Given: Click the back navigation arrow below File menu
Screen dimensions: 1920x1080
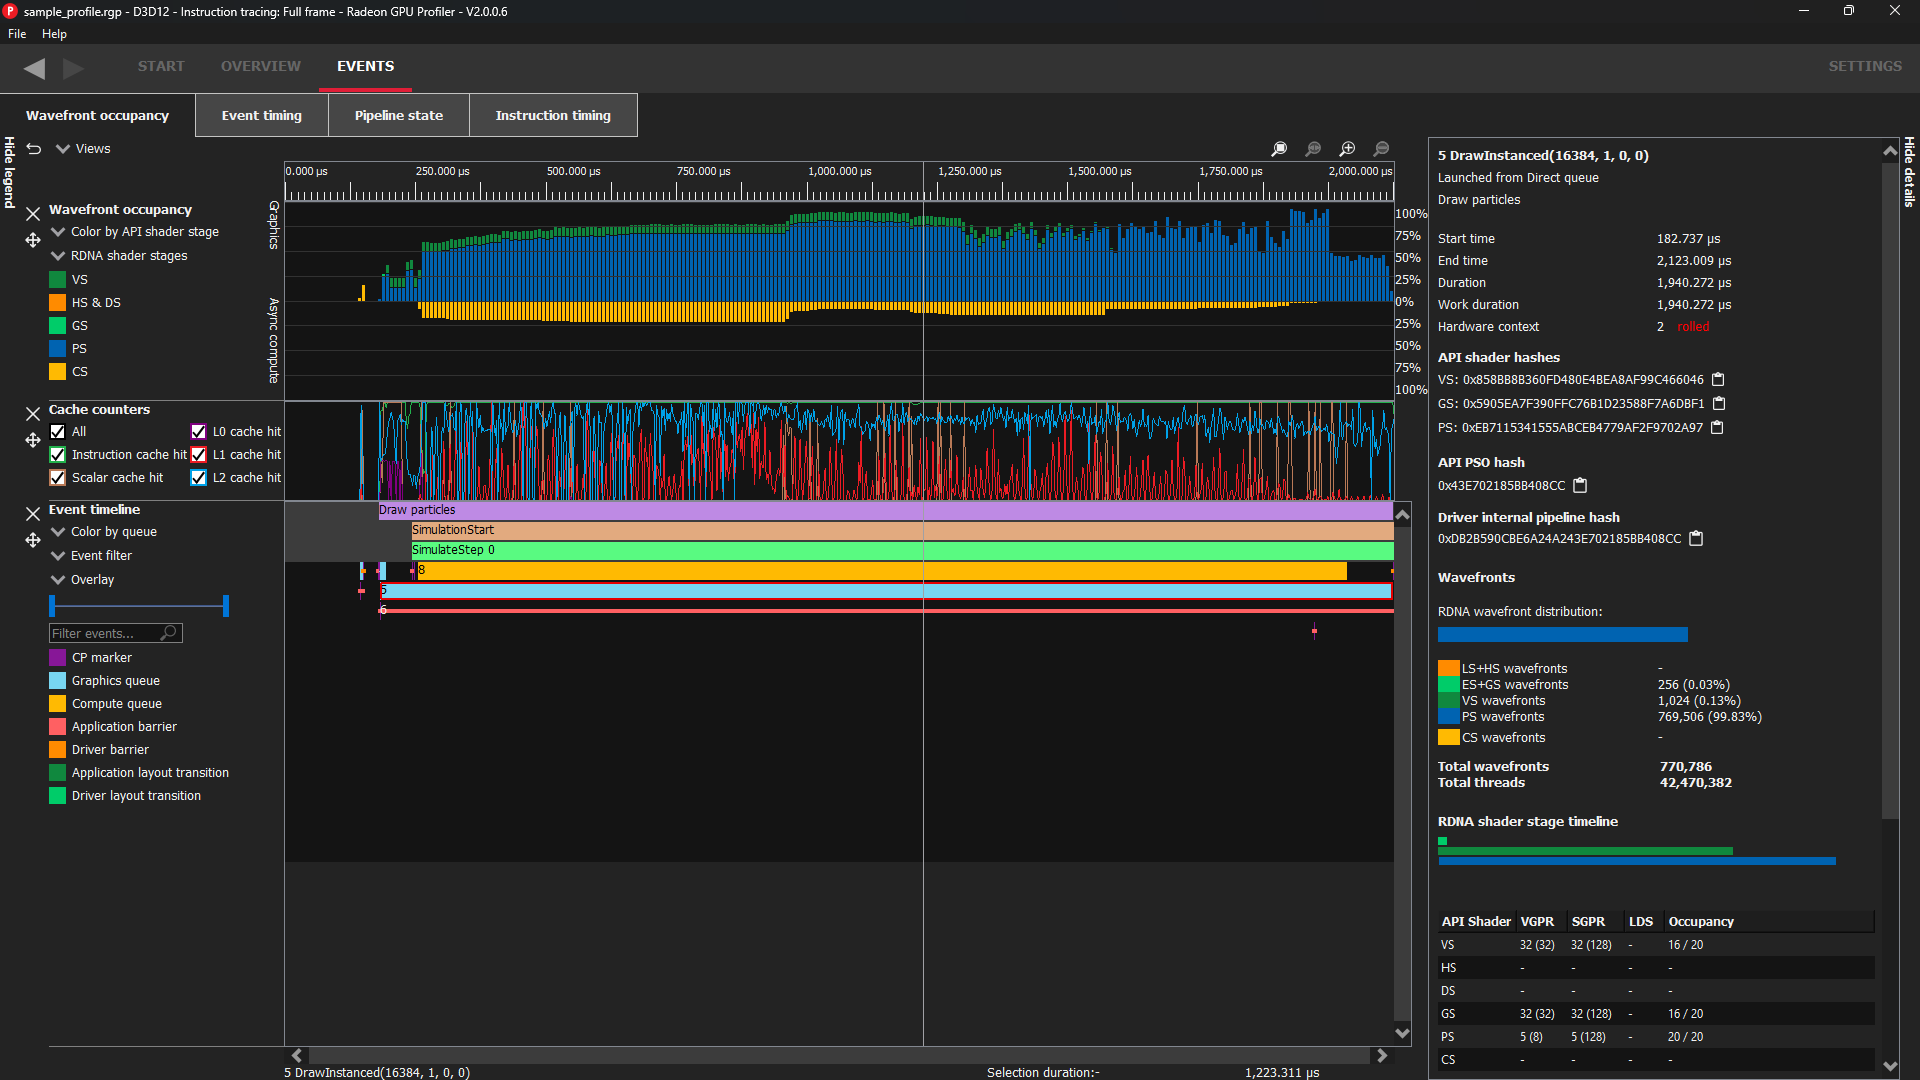Looking at the screenshot, I should 34,68.
